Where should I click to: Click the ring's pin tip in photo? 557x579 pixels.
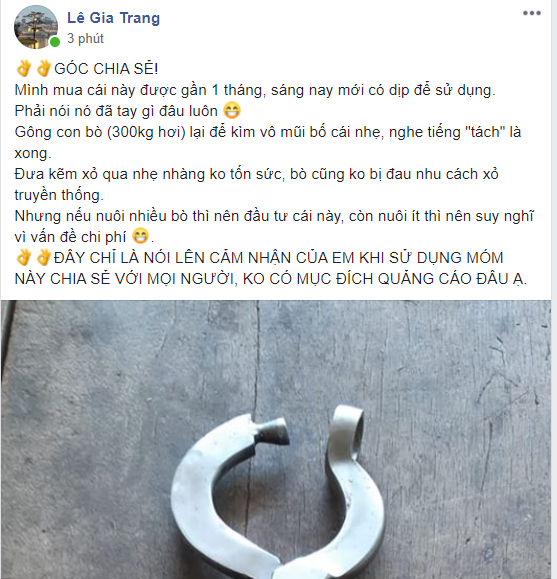(273, 432)
